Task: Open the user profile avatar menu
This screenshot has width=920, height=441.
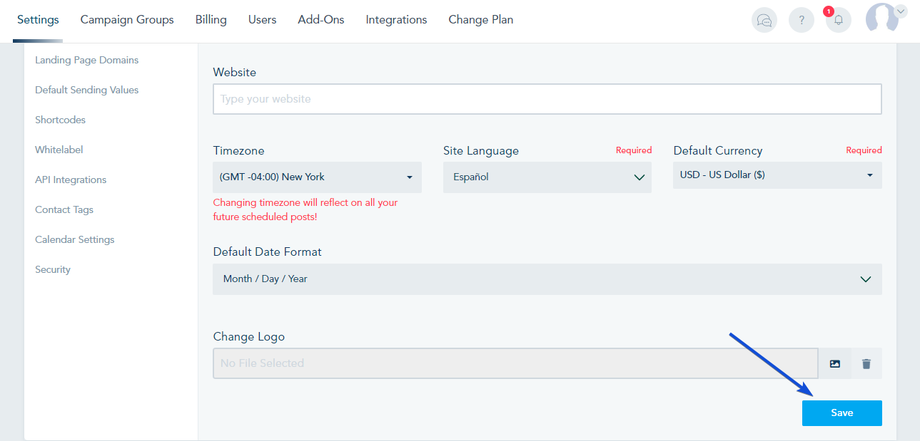Action: (x=884, y=18)
